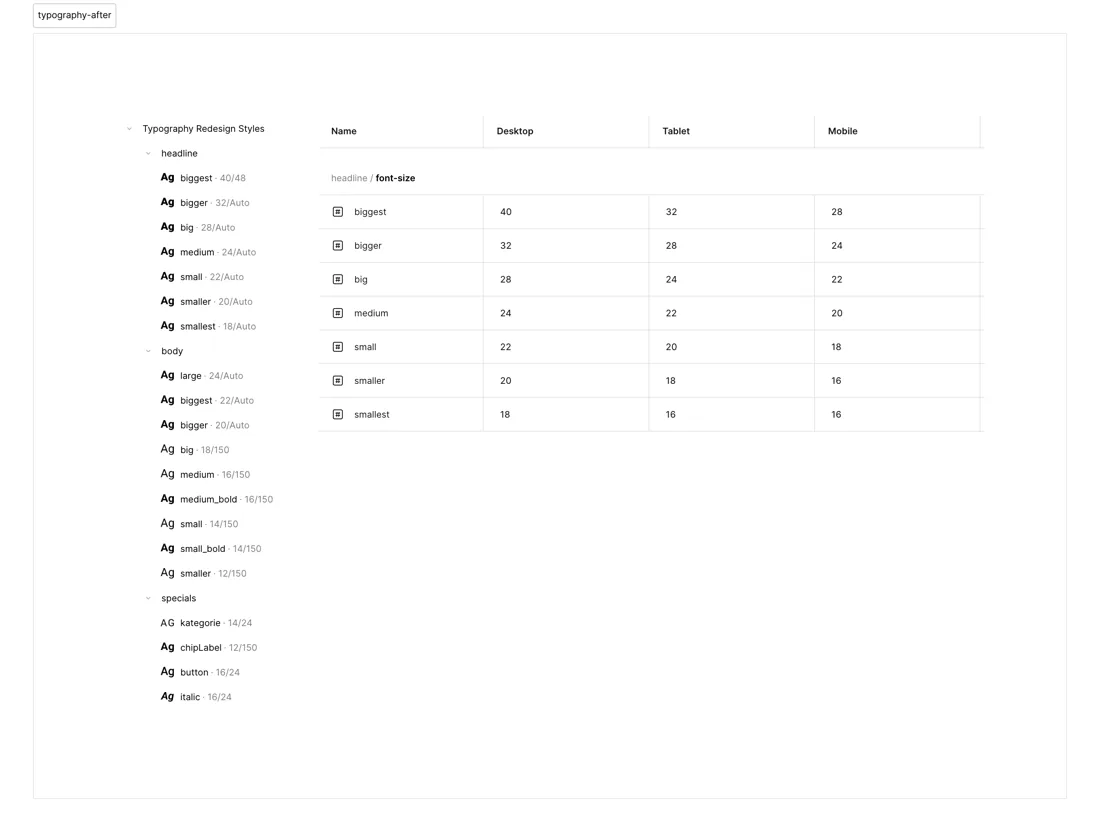Collapse the body styles group
The image size is (1100, 832).
pyautogui.click(x=148, y=351)
